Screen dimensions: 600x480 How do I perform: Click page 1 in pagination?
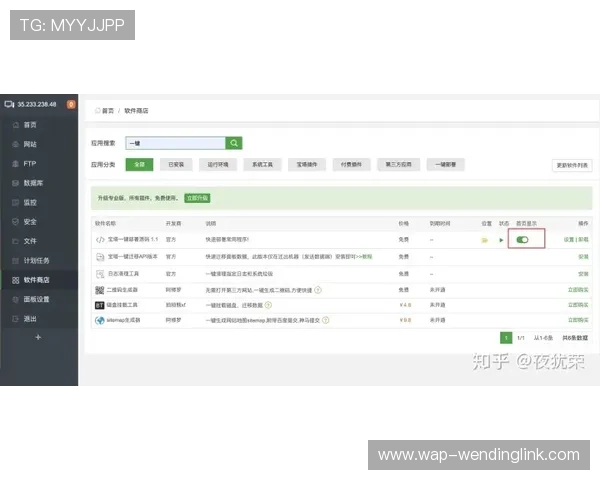(506, 338)
